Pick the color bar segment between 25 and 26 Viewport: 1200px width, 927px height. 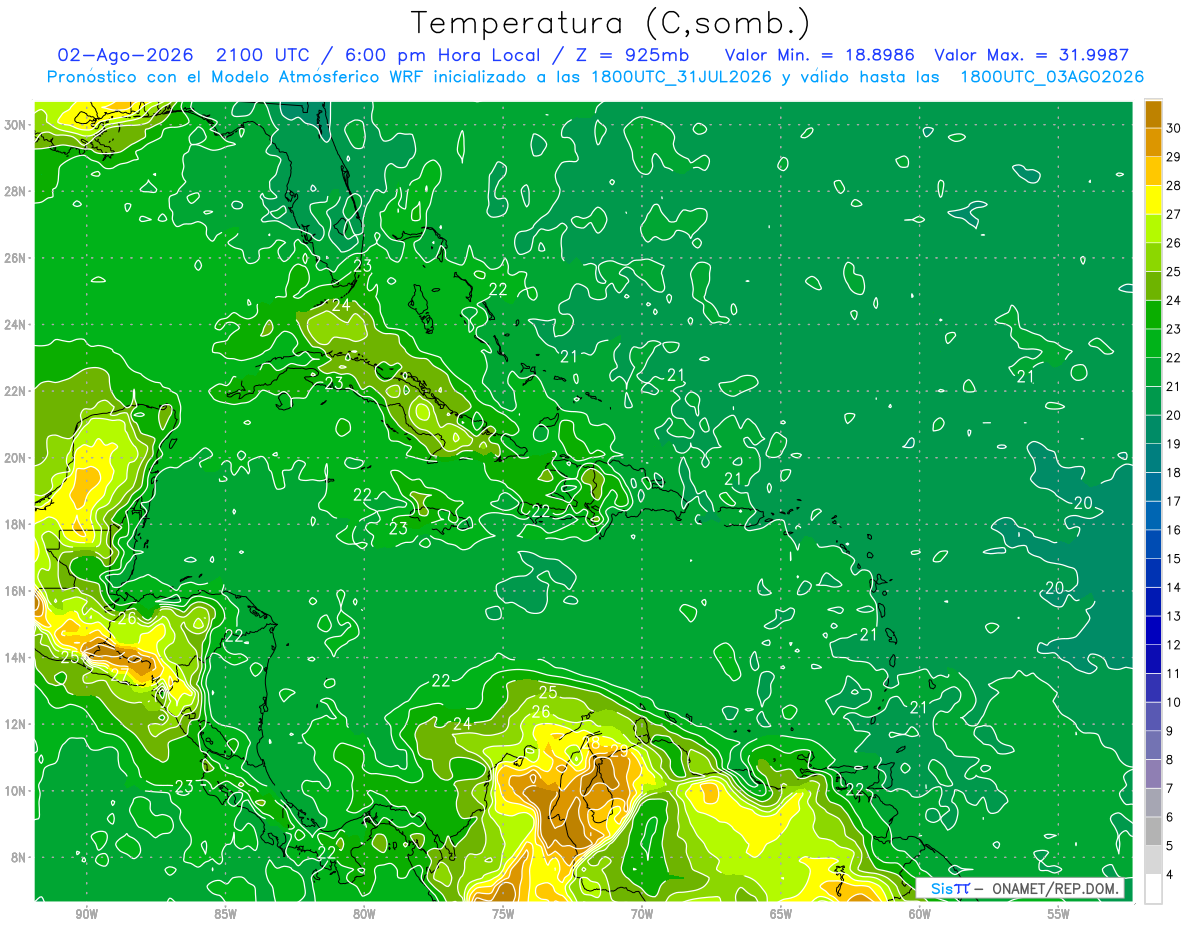coord(1153,258)
